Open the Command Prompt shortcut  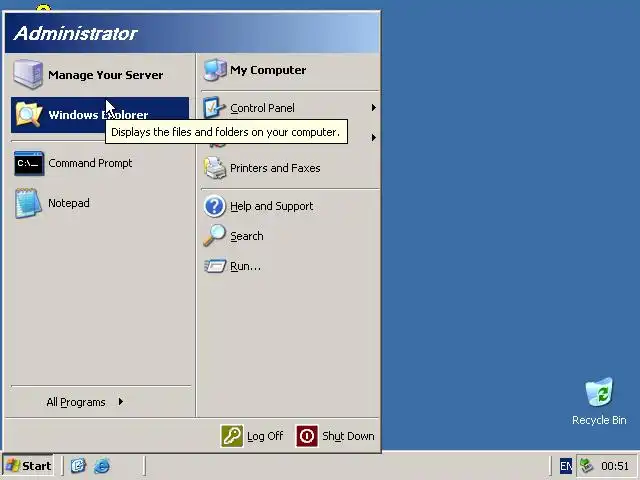(100, 163)
